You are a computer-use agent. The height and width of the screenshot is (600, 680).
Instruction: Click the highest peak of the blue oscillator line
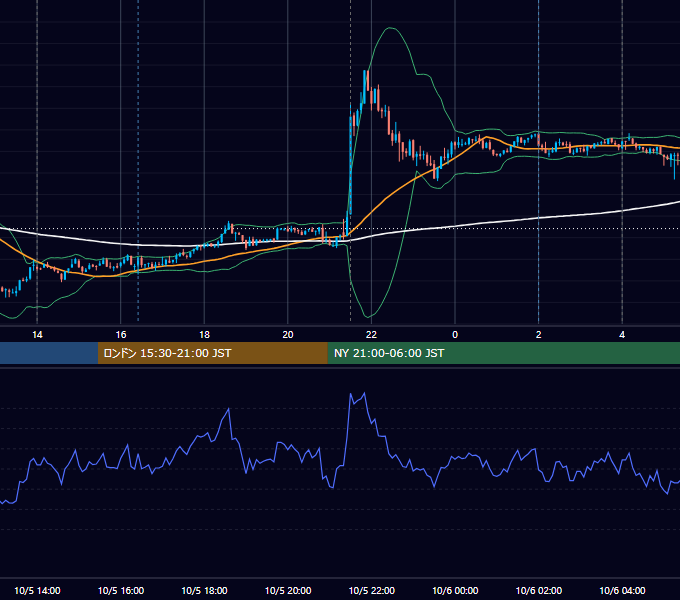[364, 393]
